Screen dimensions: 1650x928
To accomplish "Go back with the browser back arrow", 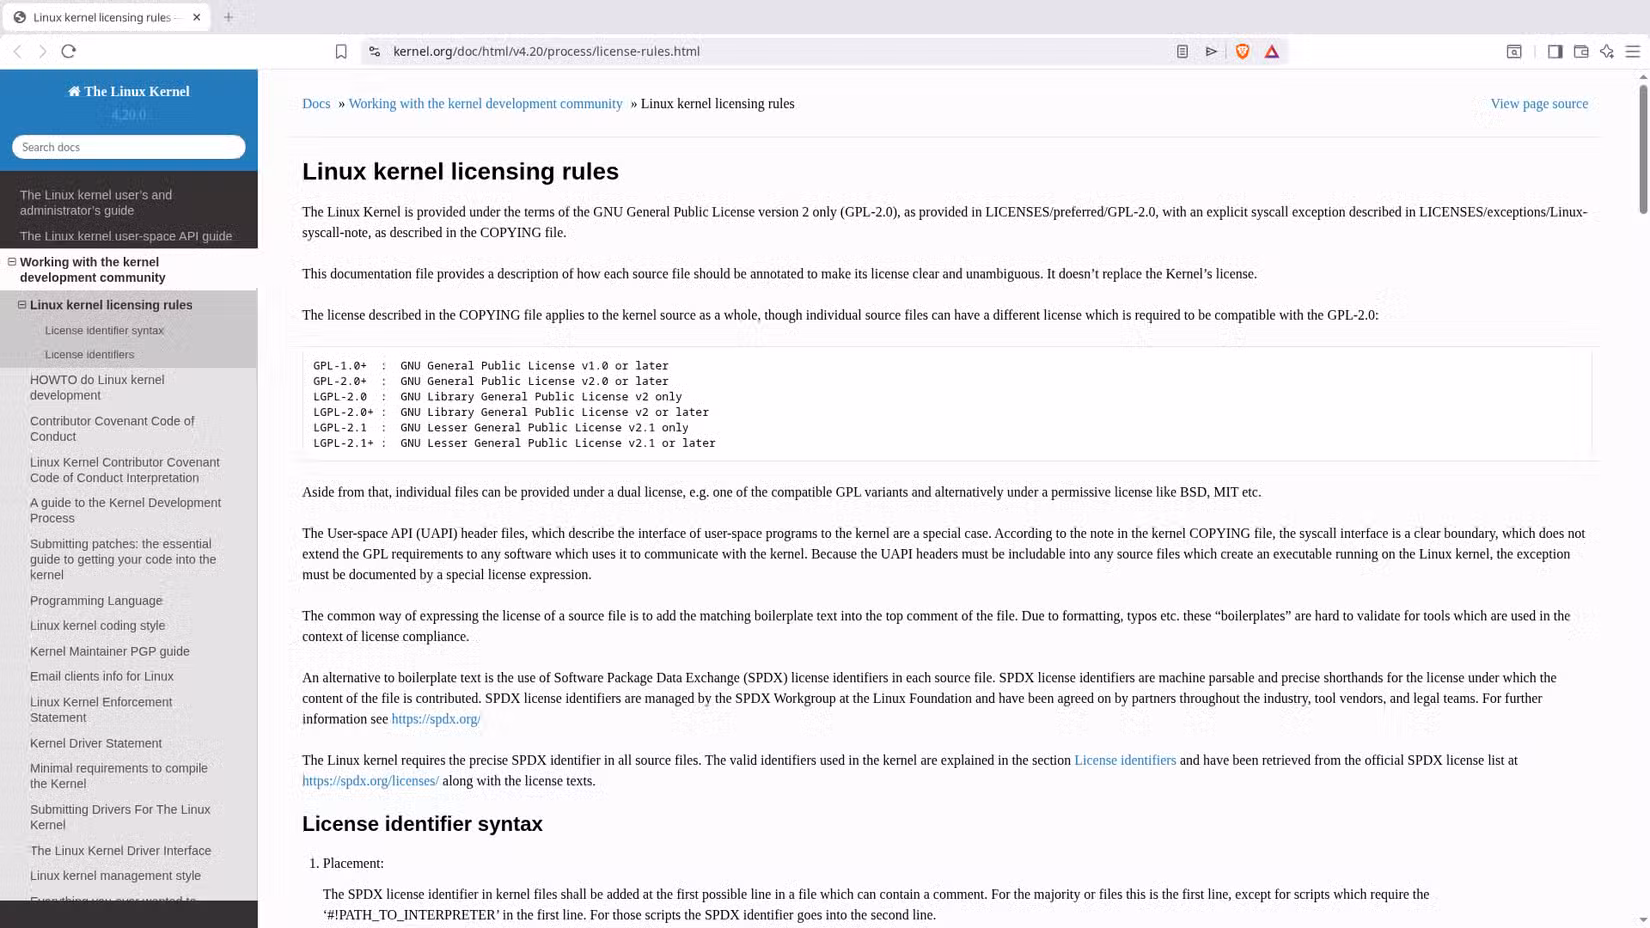I will pos(18,51).
